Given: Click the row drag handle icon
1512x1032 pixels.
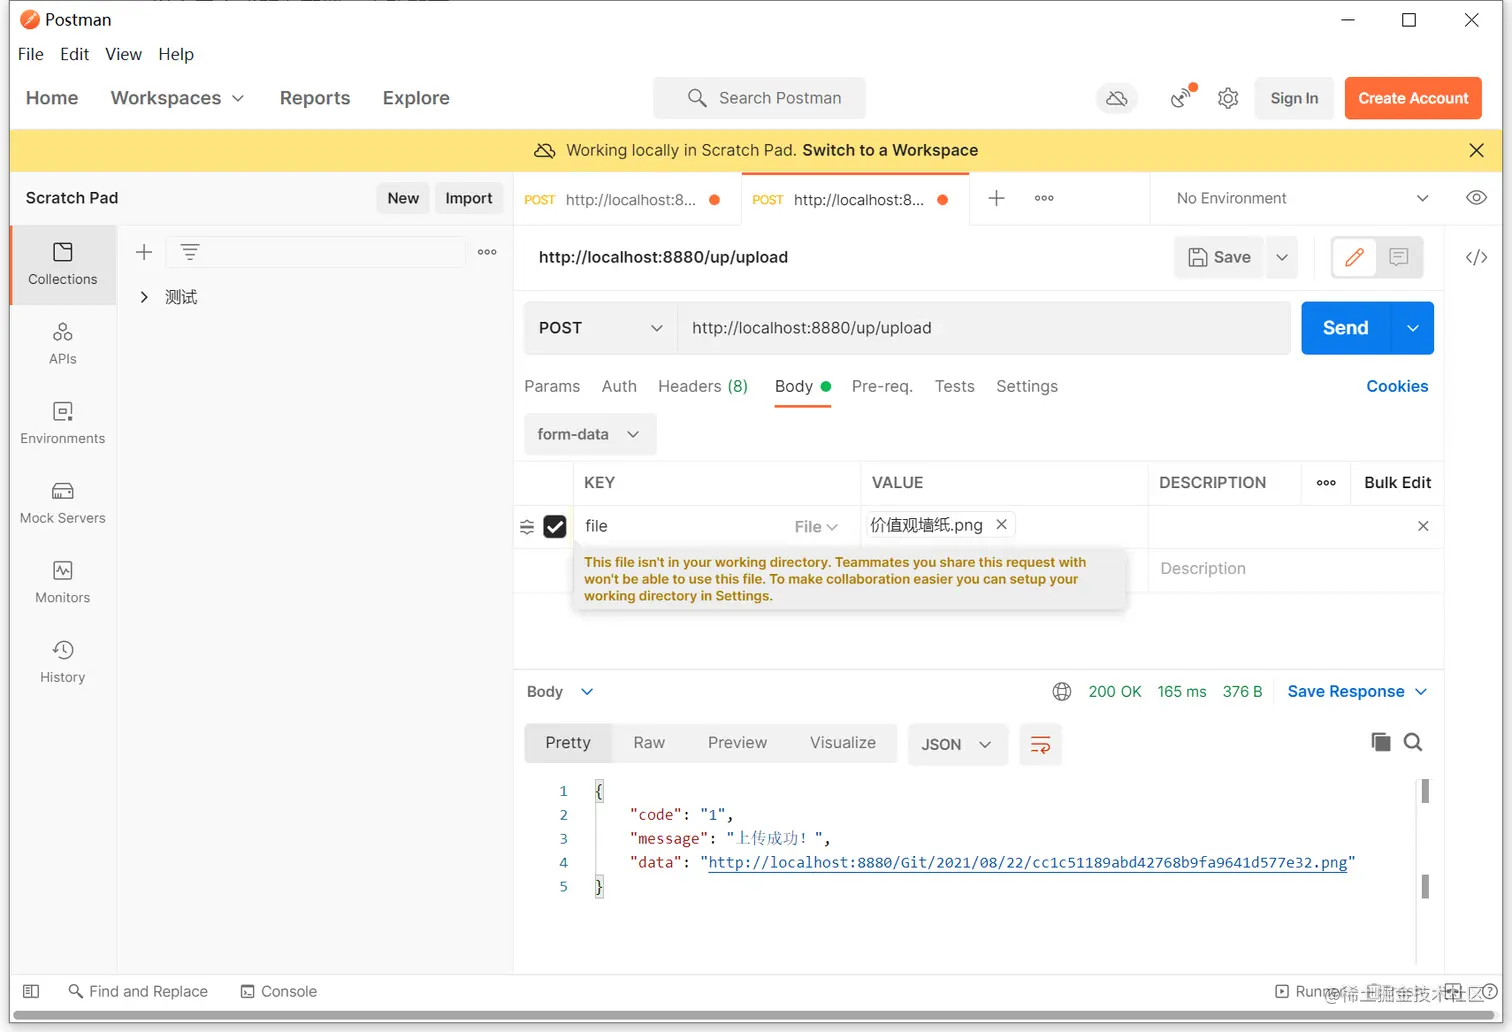Looking at the screenshot, I should pos(527,527).
